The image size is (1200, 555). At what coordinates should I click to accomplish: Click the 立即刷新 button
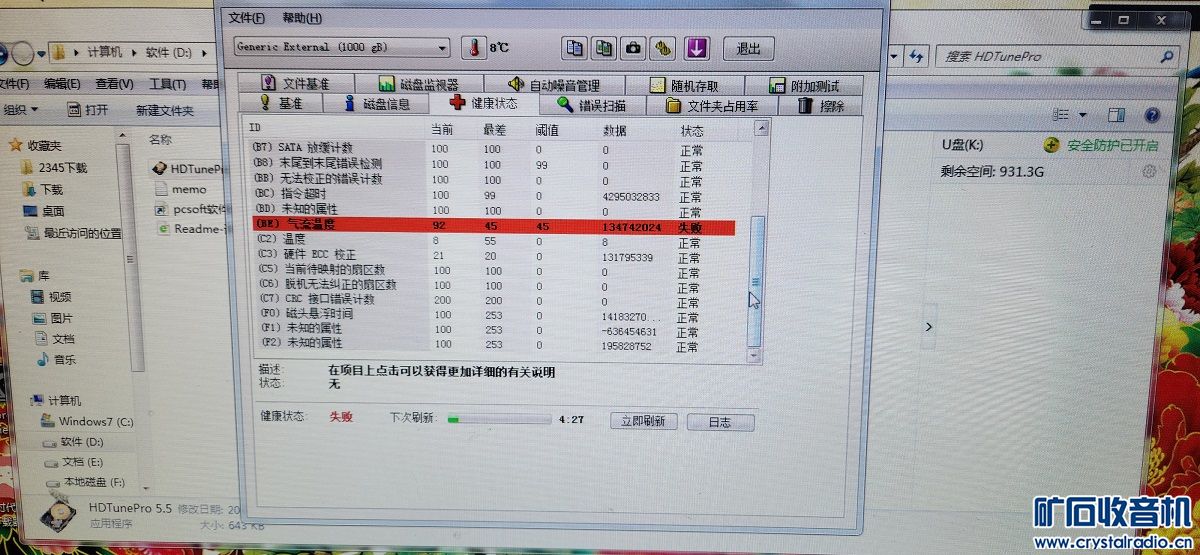pos(643,421)
